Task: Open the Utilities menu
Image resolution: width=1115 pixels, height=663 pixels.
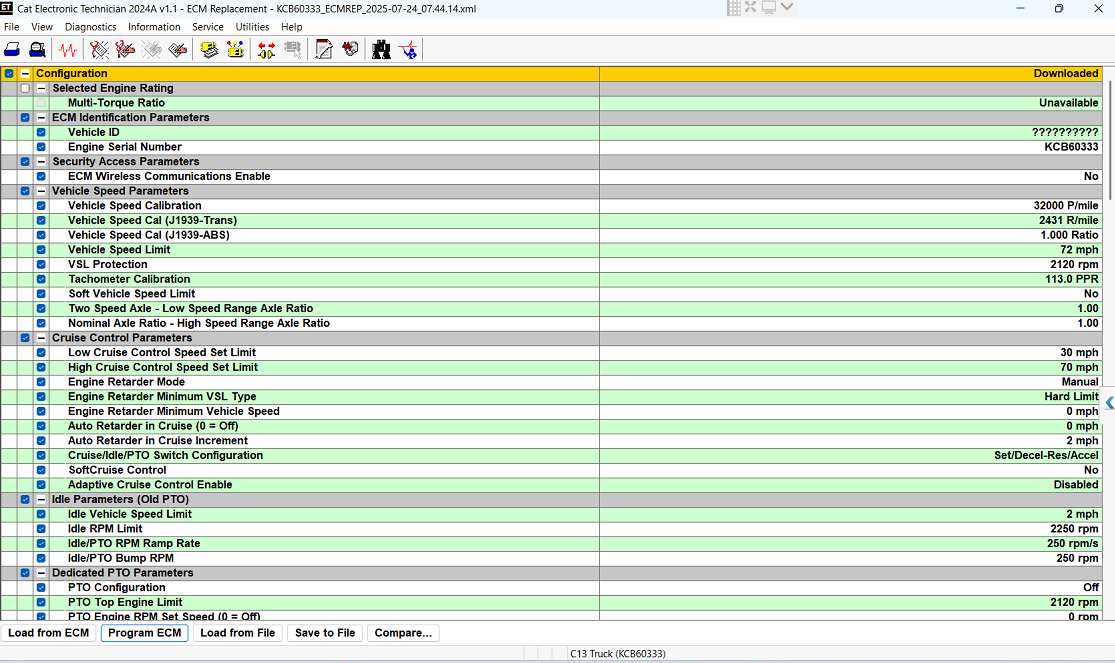Action: coord(252,27)
